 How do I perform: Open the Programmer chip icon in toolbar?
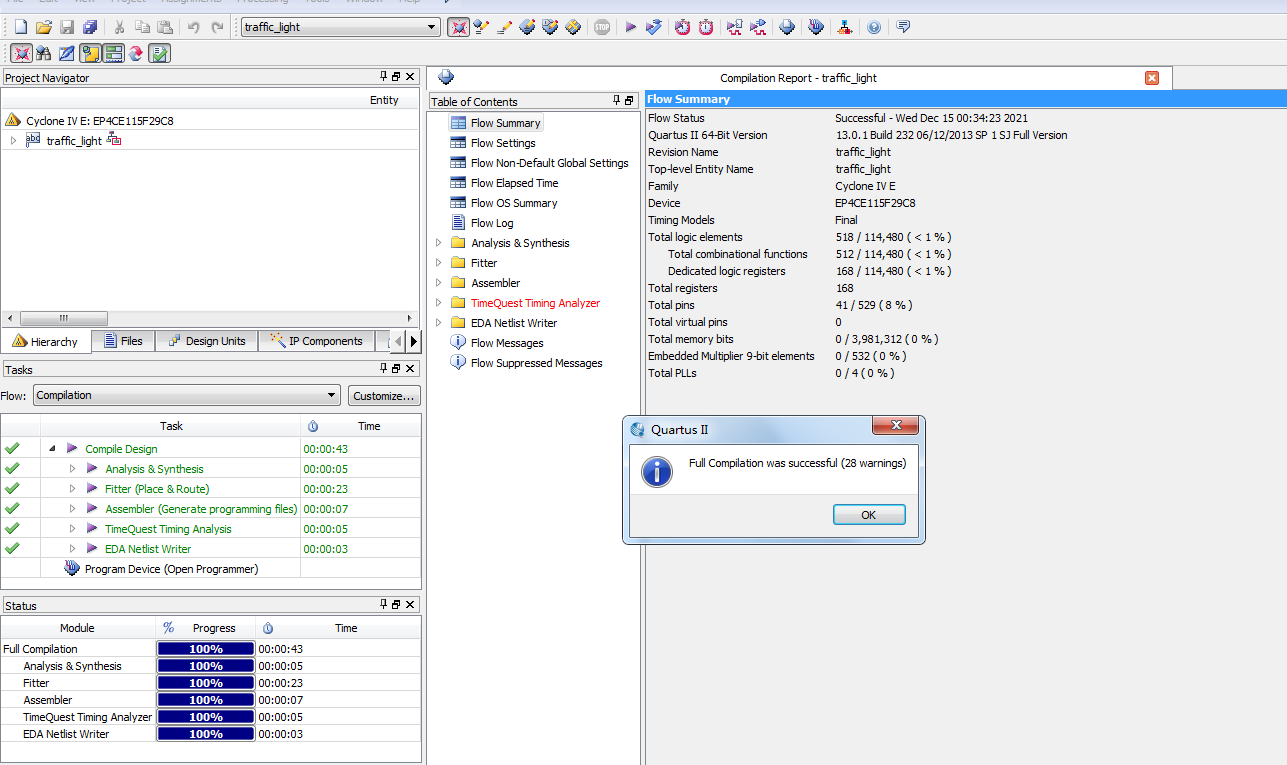click(x=816, y=27)
